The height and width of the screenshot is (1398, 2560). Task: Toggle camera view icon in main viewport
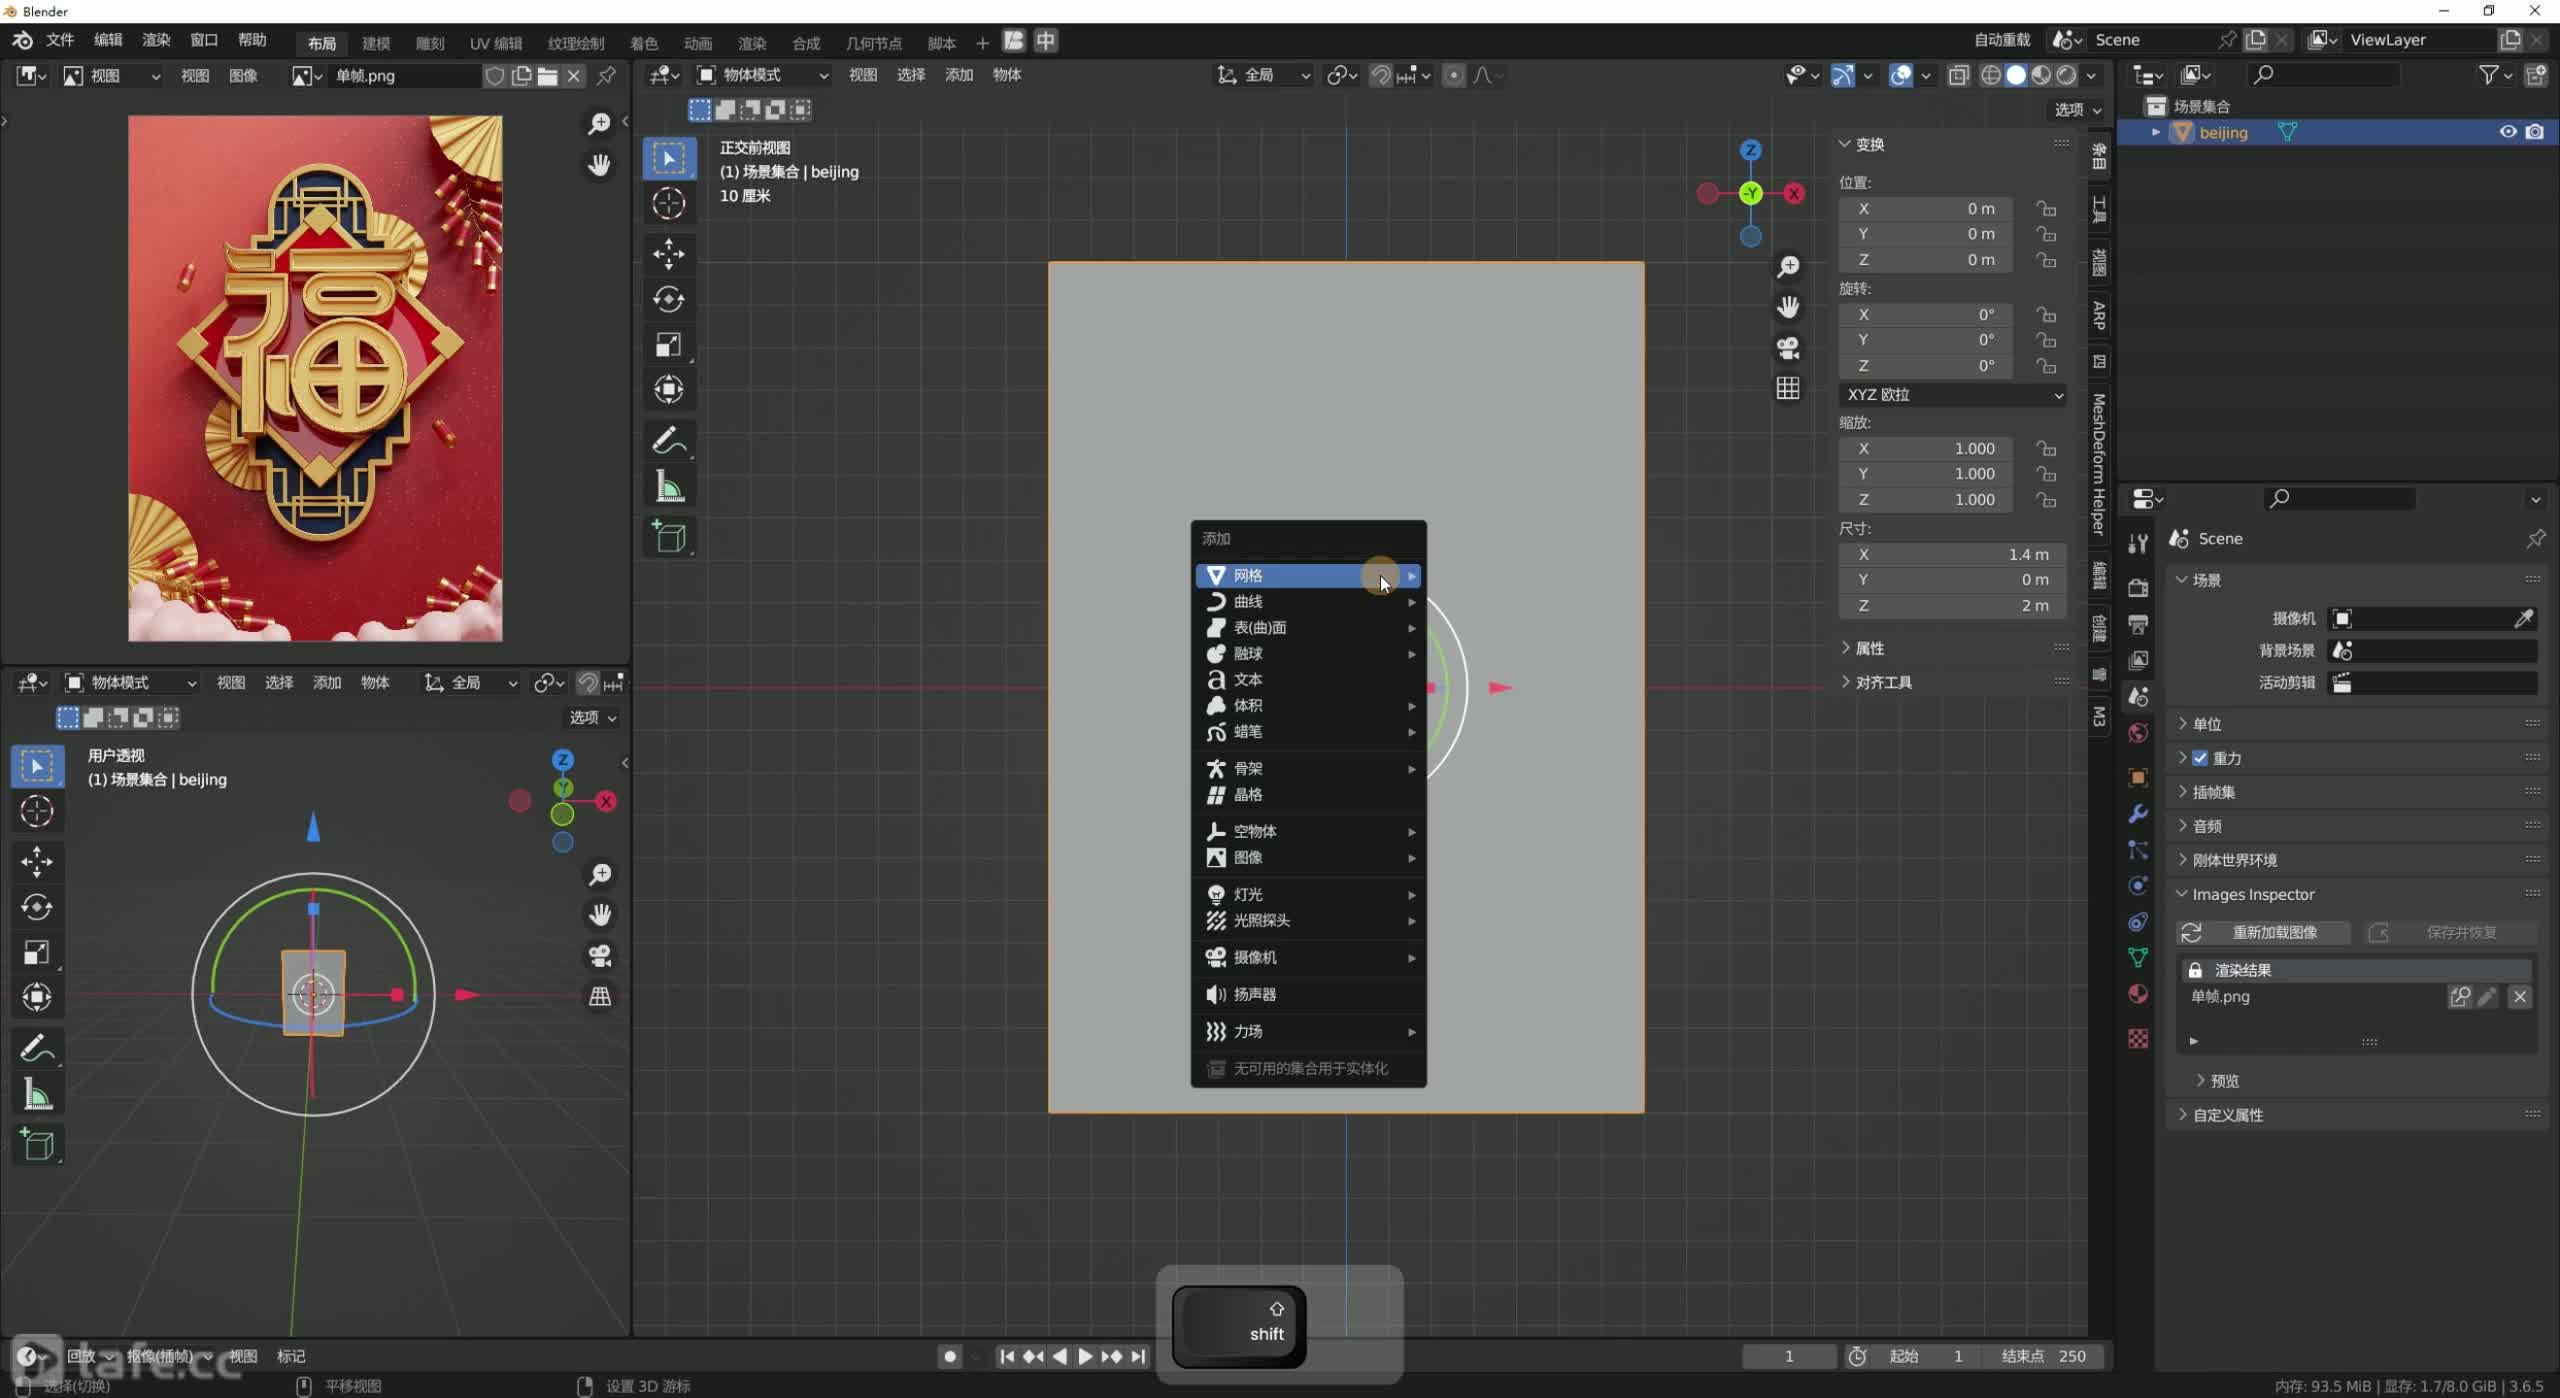pyautogui.click(x=1788, y=348)
